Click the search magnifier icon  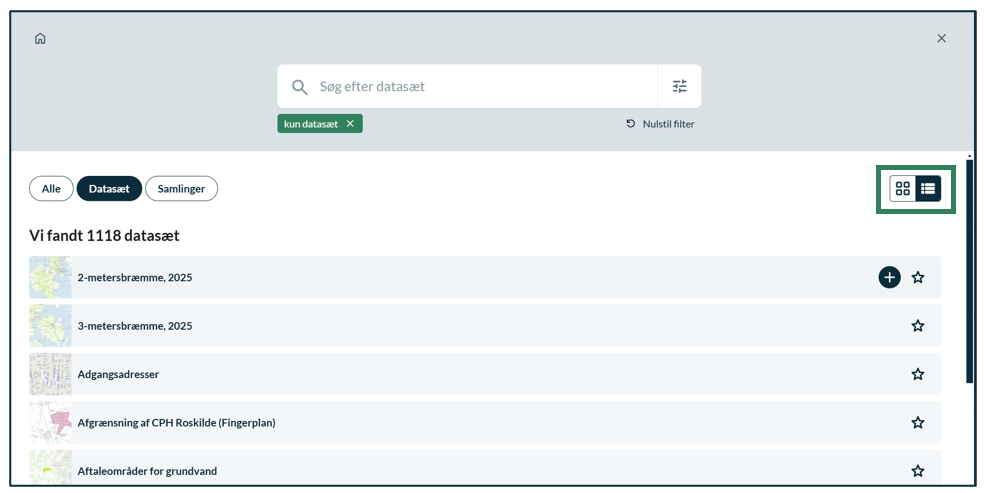[x=299, y=87]
